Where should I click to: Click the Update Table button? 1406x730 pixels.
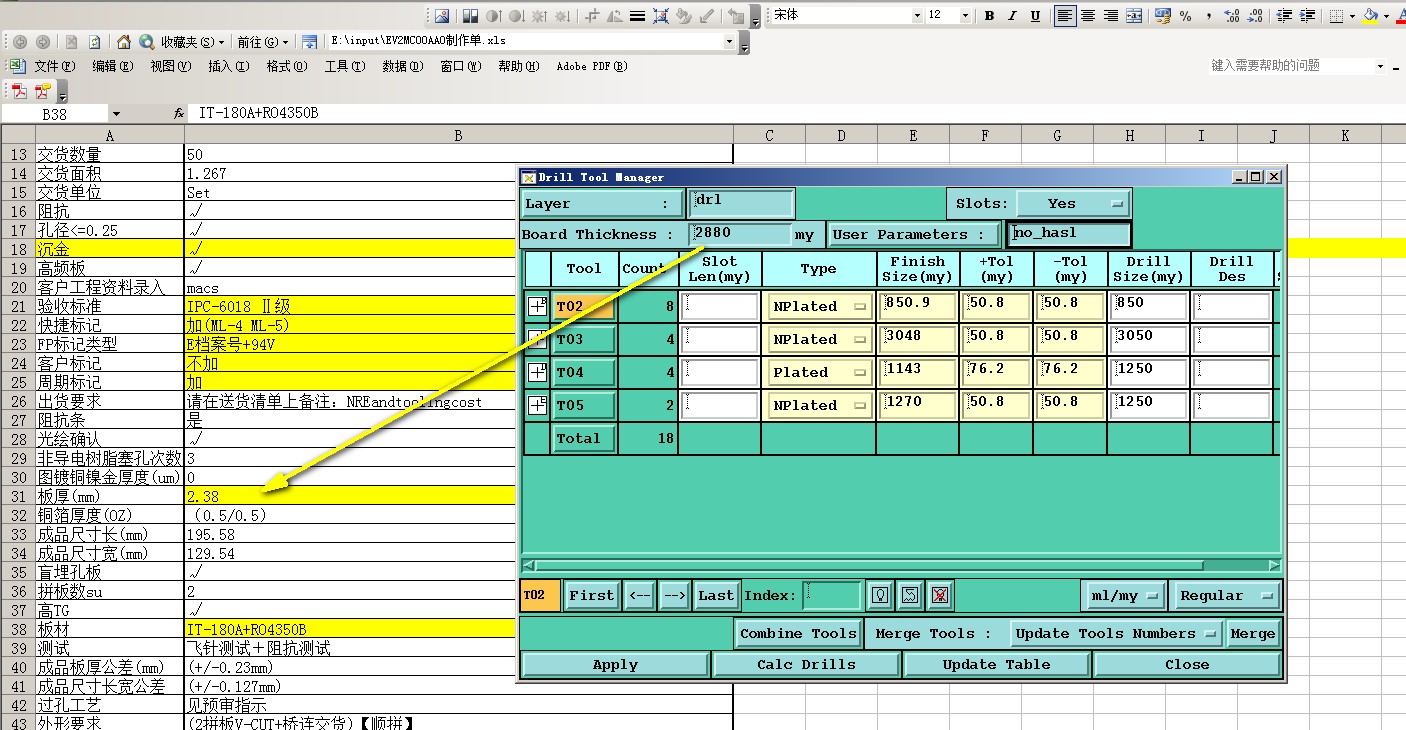tap(996, 664)
